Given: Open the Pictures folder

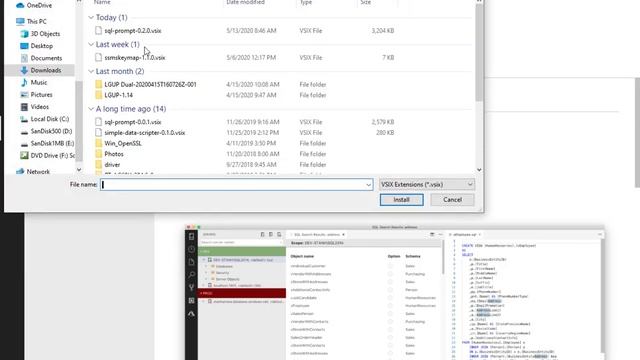Looking at the screenshot, I should (42, 95).
